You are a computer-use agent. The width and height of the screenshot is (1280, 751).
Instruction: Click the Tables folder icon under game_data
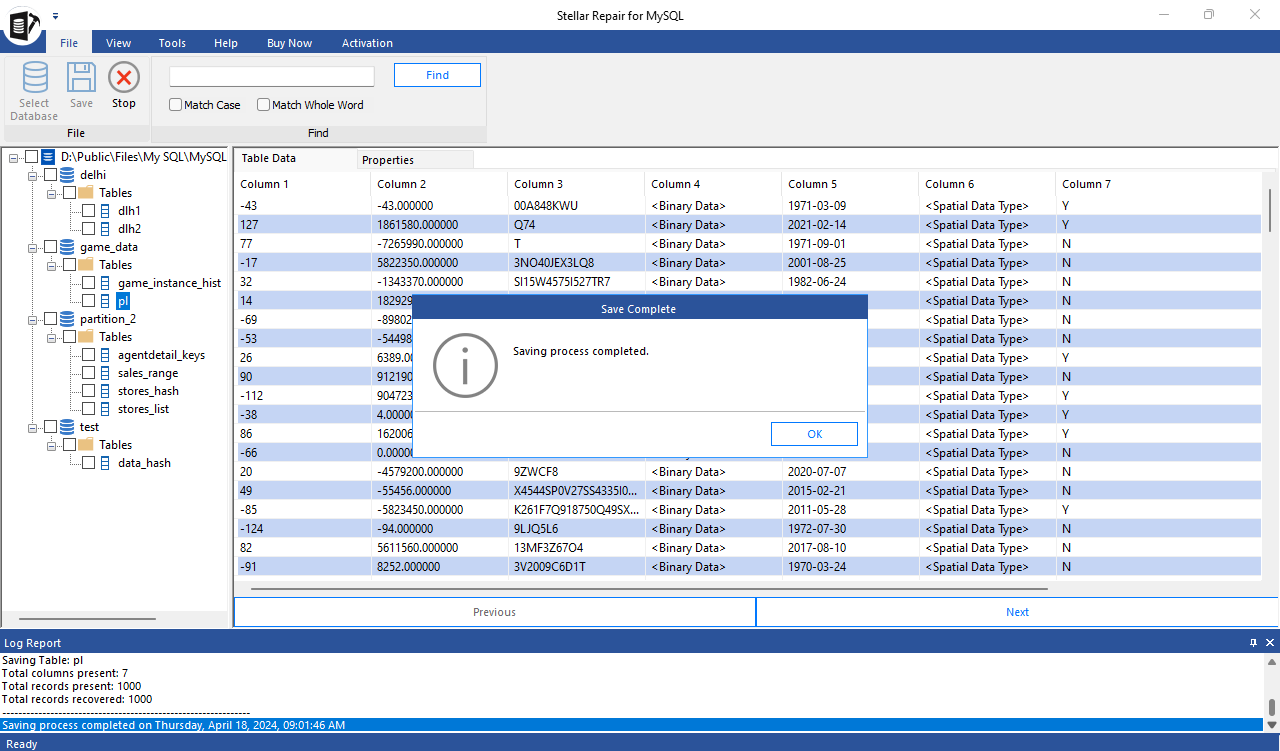tap(86, 265)
